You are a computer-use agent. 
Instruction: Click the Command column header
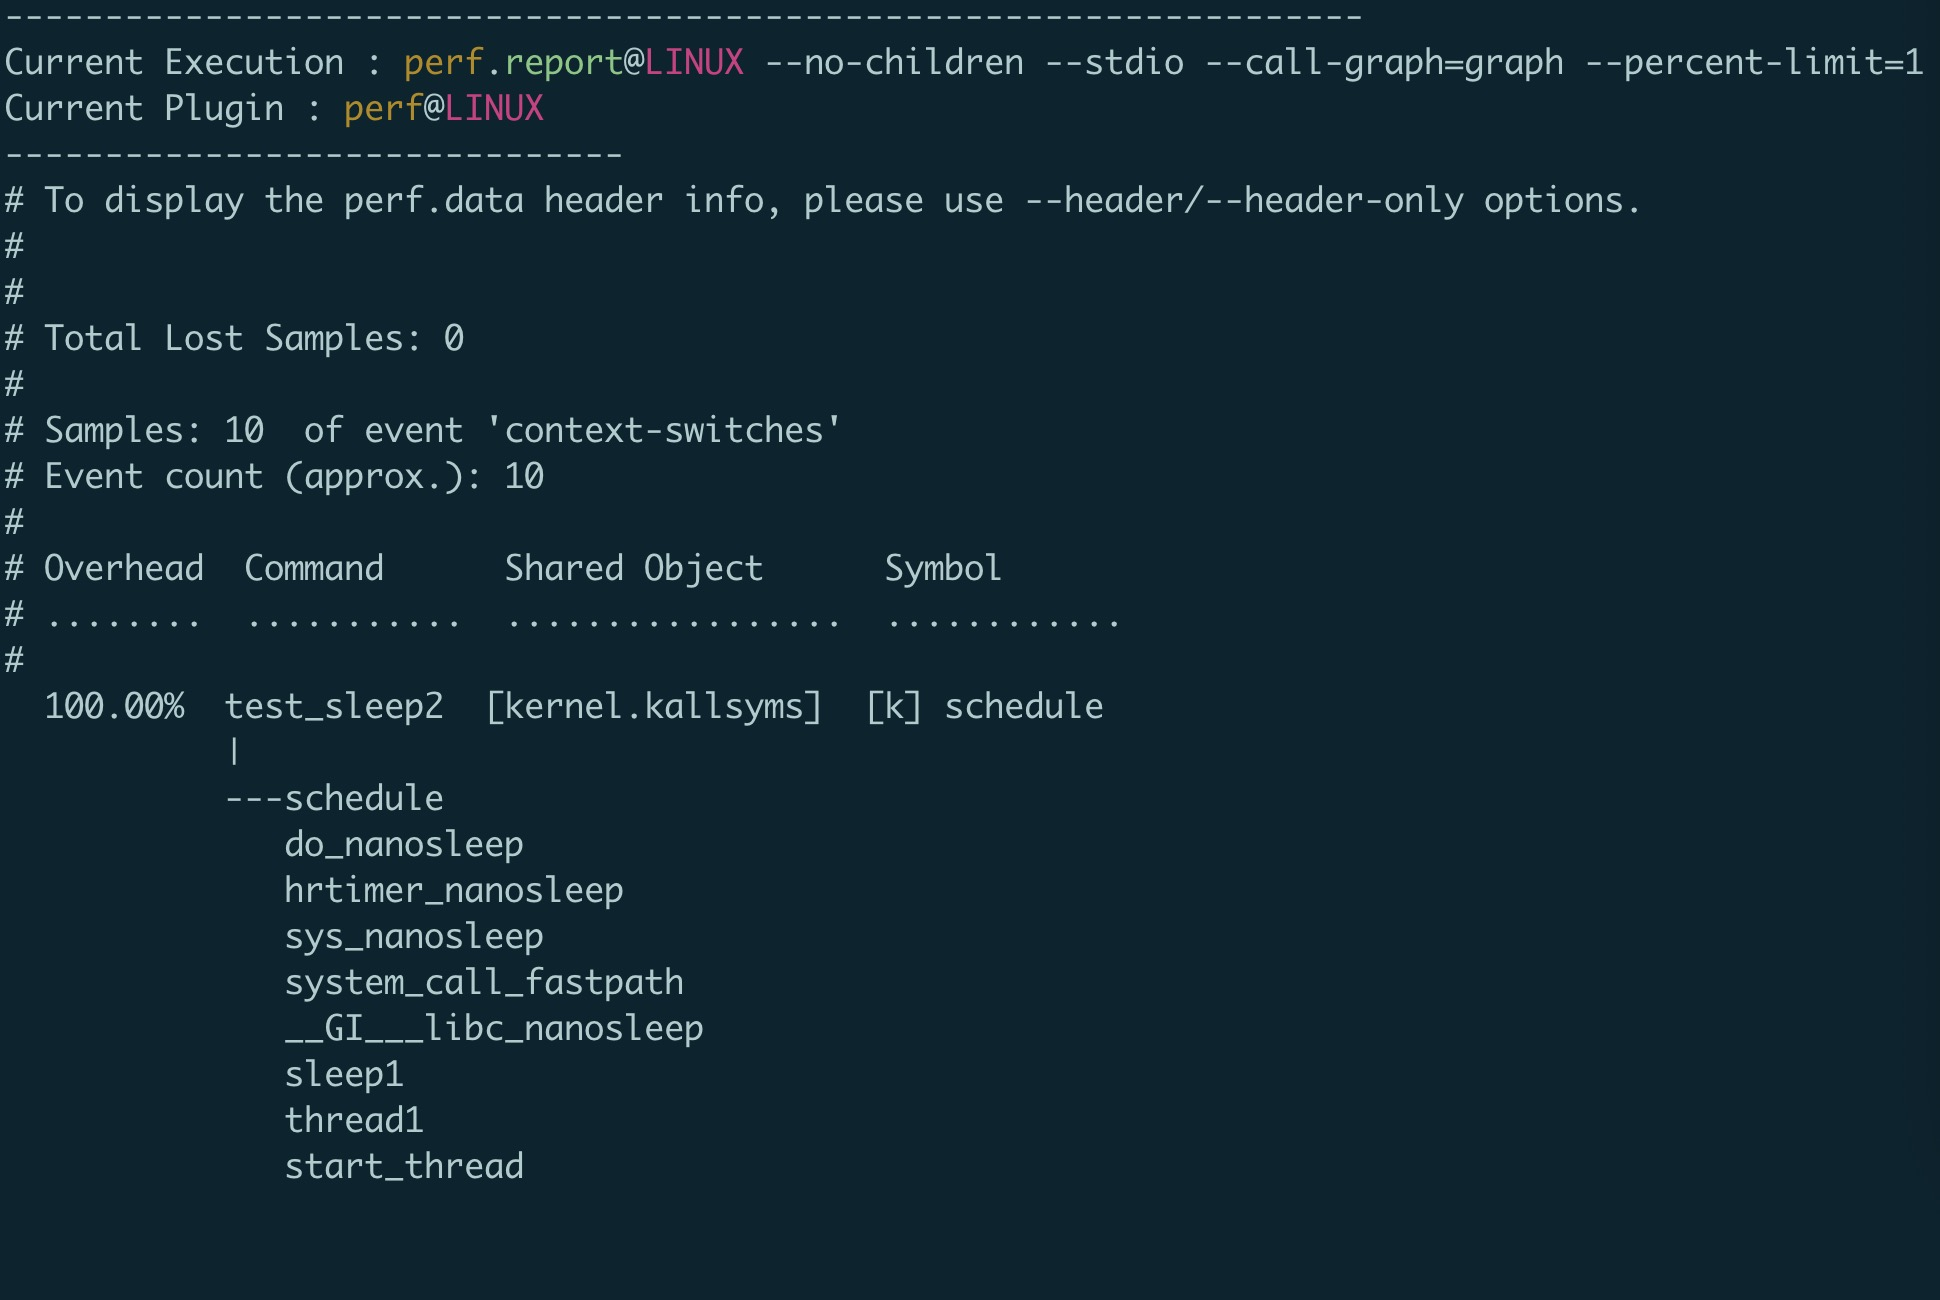pyautogui.click(x=314, y=568)
